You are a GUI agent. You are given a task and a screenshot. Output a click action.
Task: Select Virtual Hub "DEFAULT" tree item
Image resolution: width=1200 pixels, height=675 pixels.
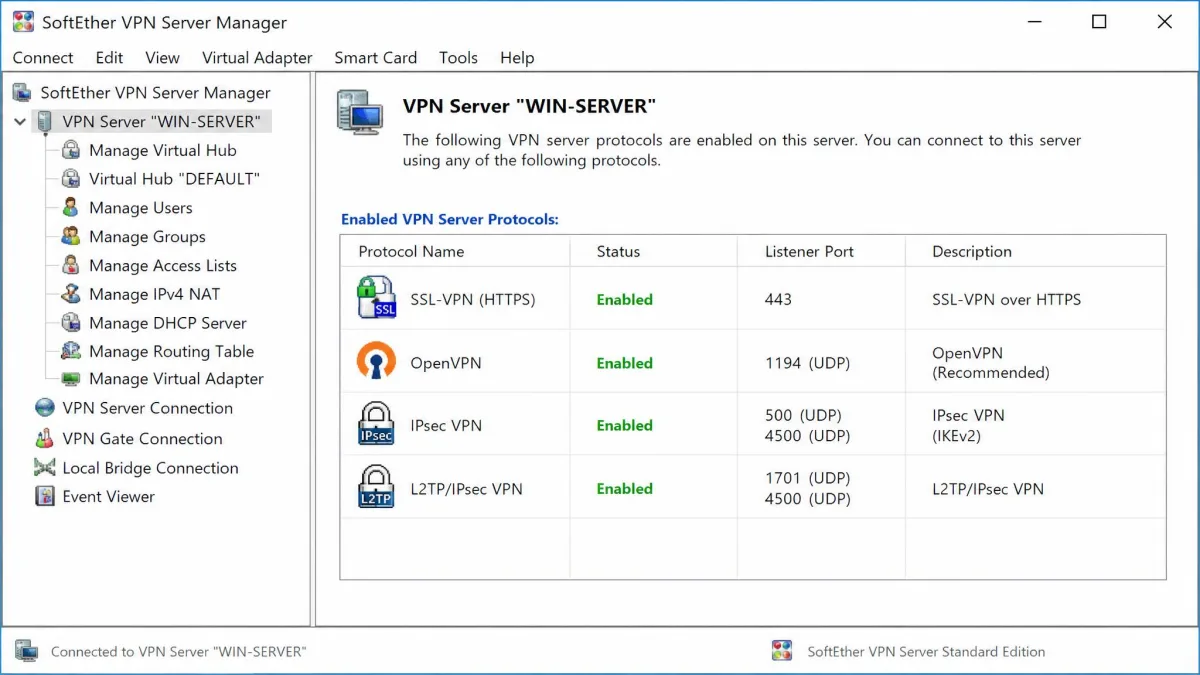[174, 179]
